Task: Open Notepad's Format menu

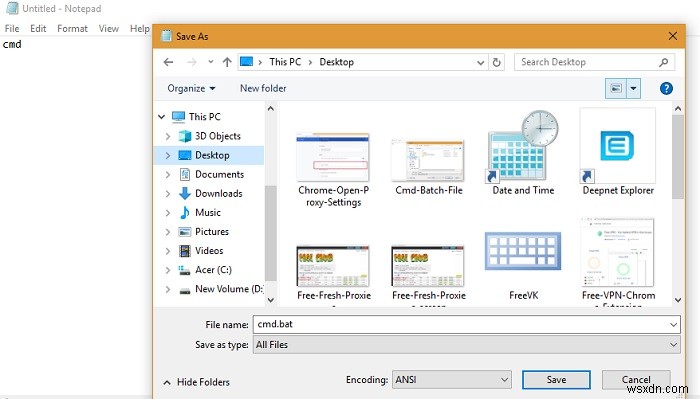Action: pyautogui.click(x=72, y=29)
